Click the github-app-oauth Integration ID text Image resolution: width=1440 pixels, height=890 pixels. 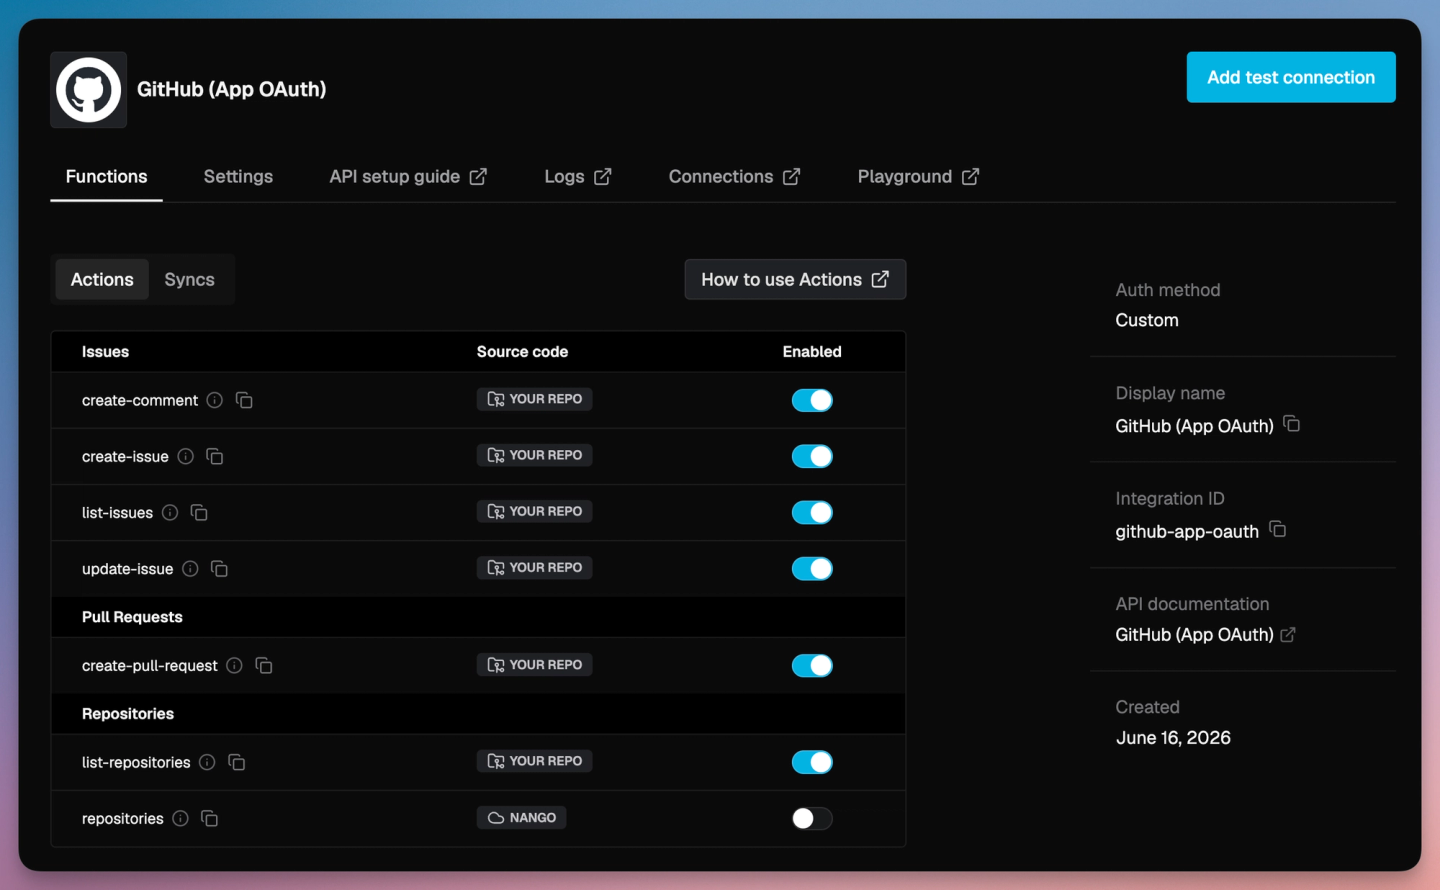pyautogui.click(x=1187, y=531)
